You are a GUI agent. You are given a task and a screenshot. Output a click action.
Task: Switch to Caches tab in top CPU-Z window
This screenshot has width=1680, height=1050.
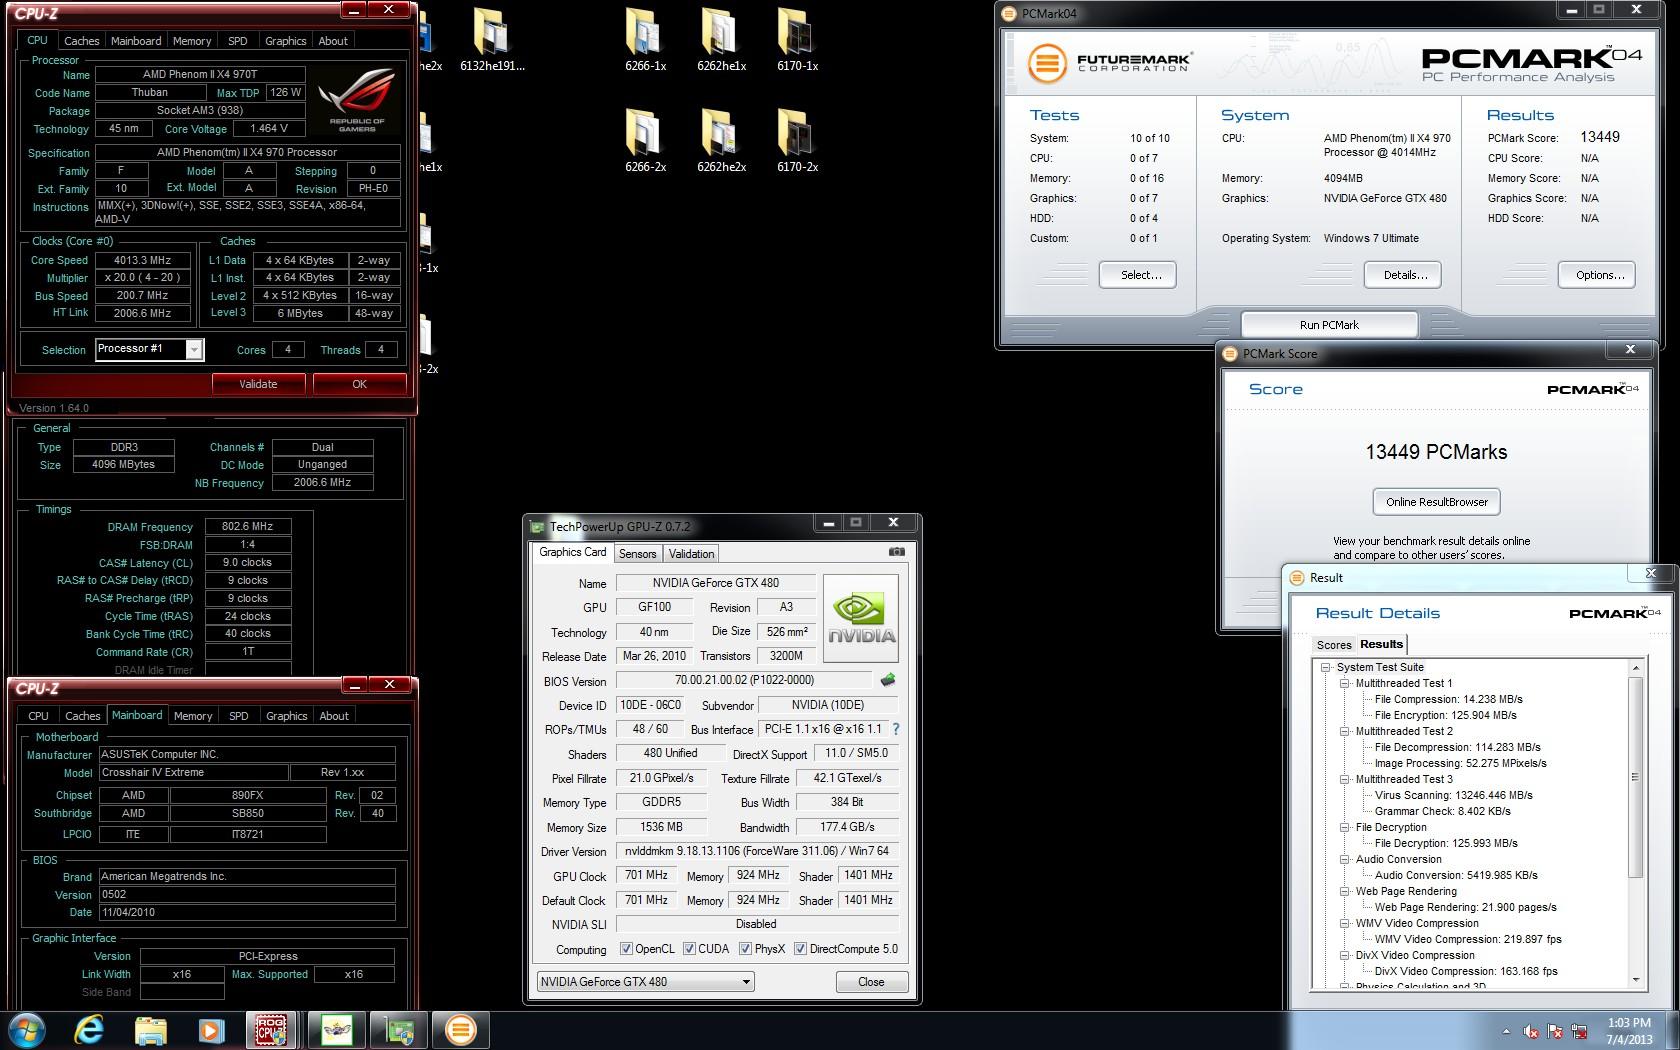pos(82,41)
